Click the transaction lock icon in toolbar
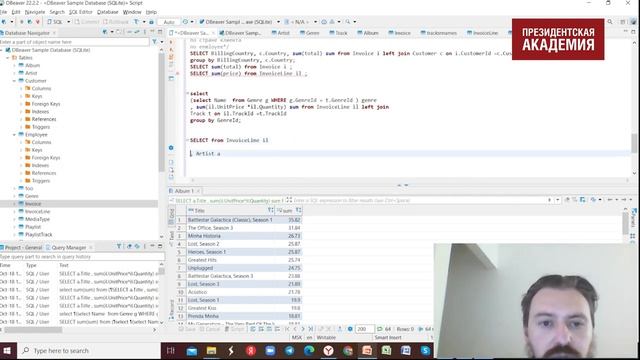The width and height of the screenshot is (640, 360). pos(151,22)
